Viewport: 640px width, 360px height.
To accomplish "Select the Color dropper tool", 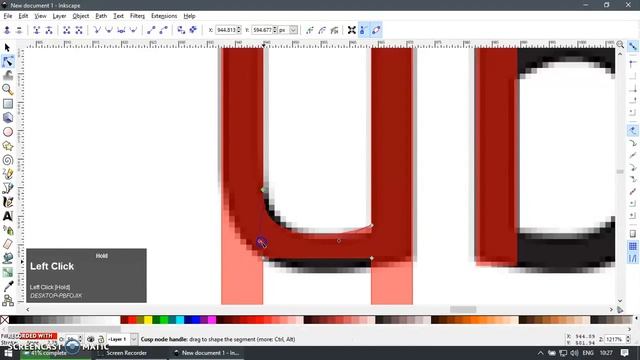I will coord(7,286).
